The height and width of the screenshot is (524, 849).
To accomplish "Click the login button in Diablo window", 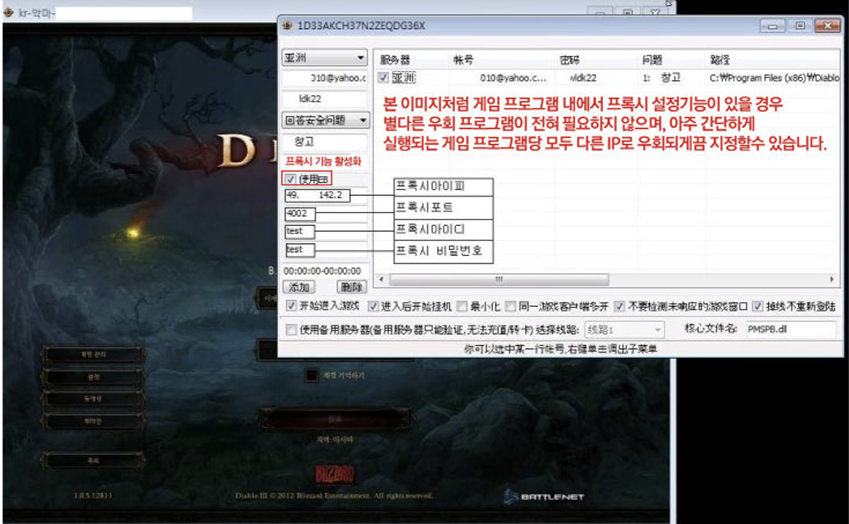I will [x=335, y=419].
